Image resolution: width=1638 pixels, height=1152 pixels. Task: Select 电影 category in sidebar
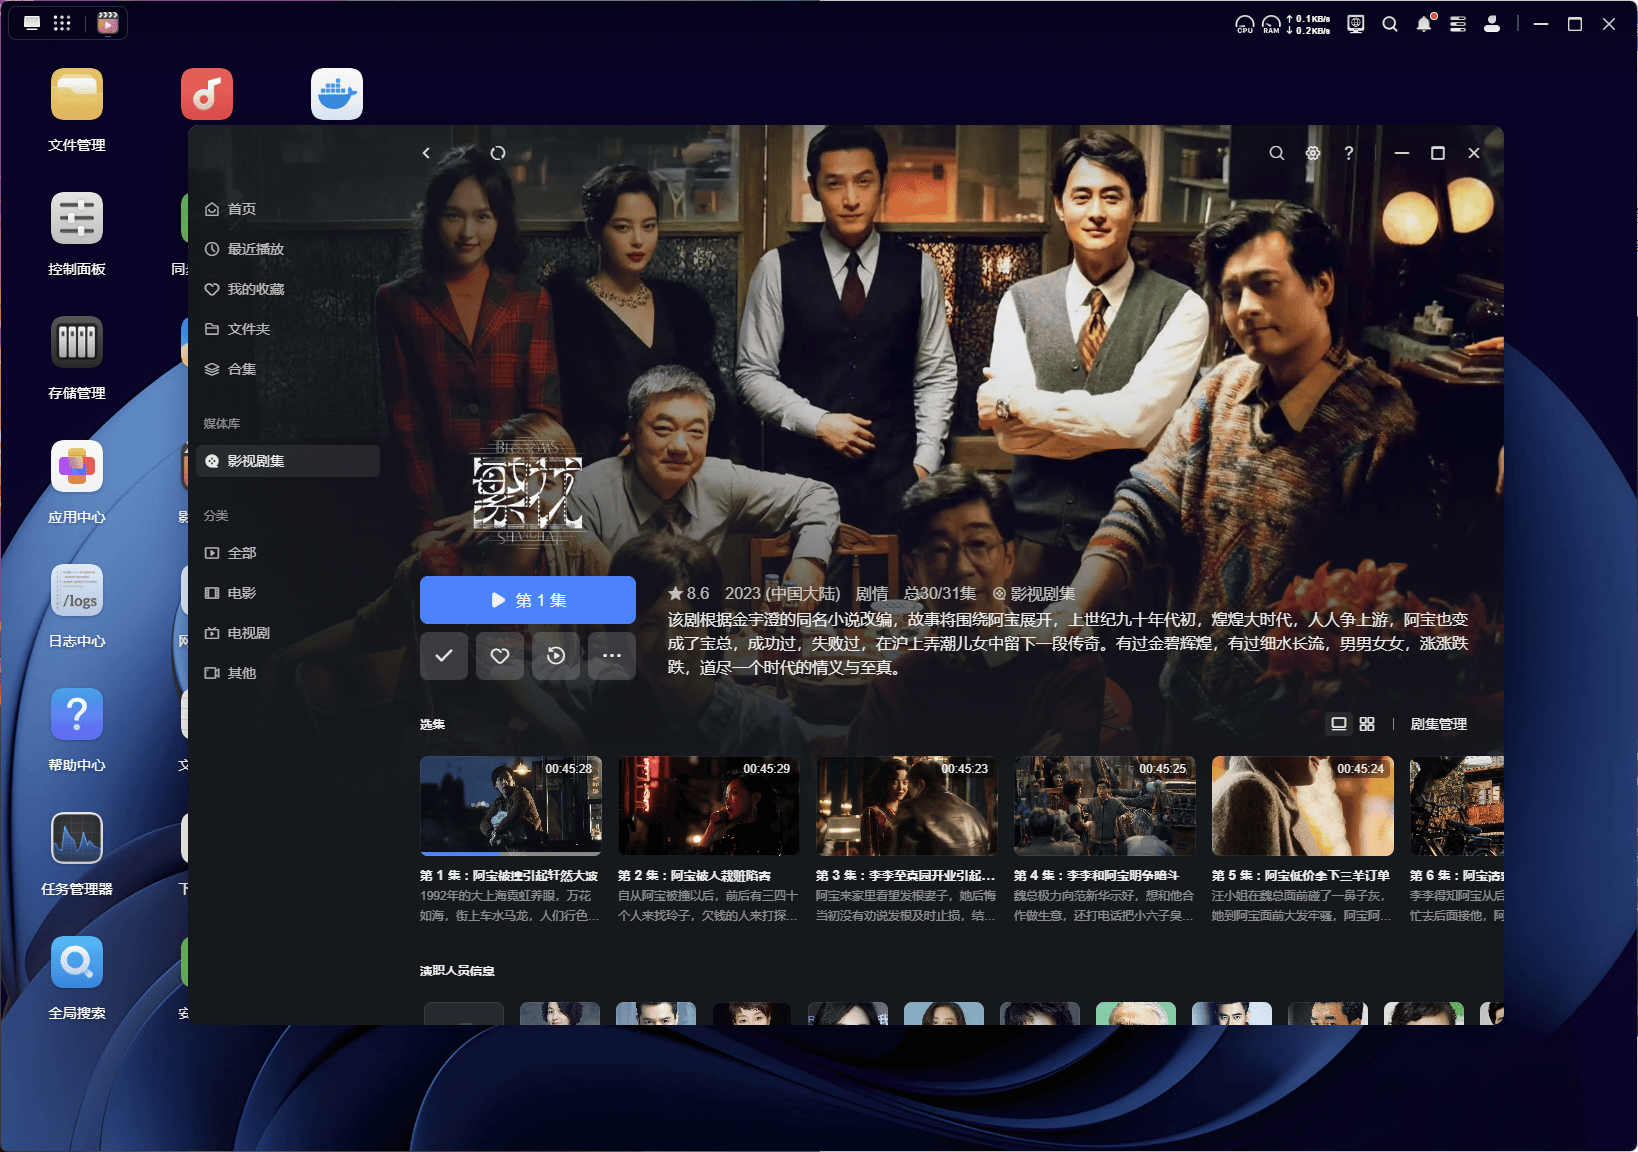242,593
